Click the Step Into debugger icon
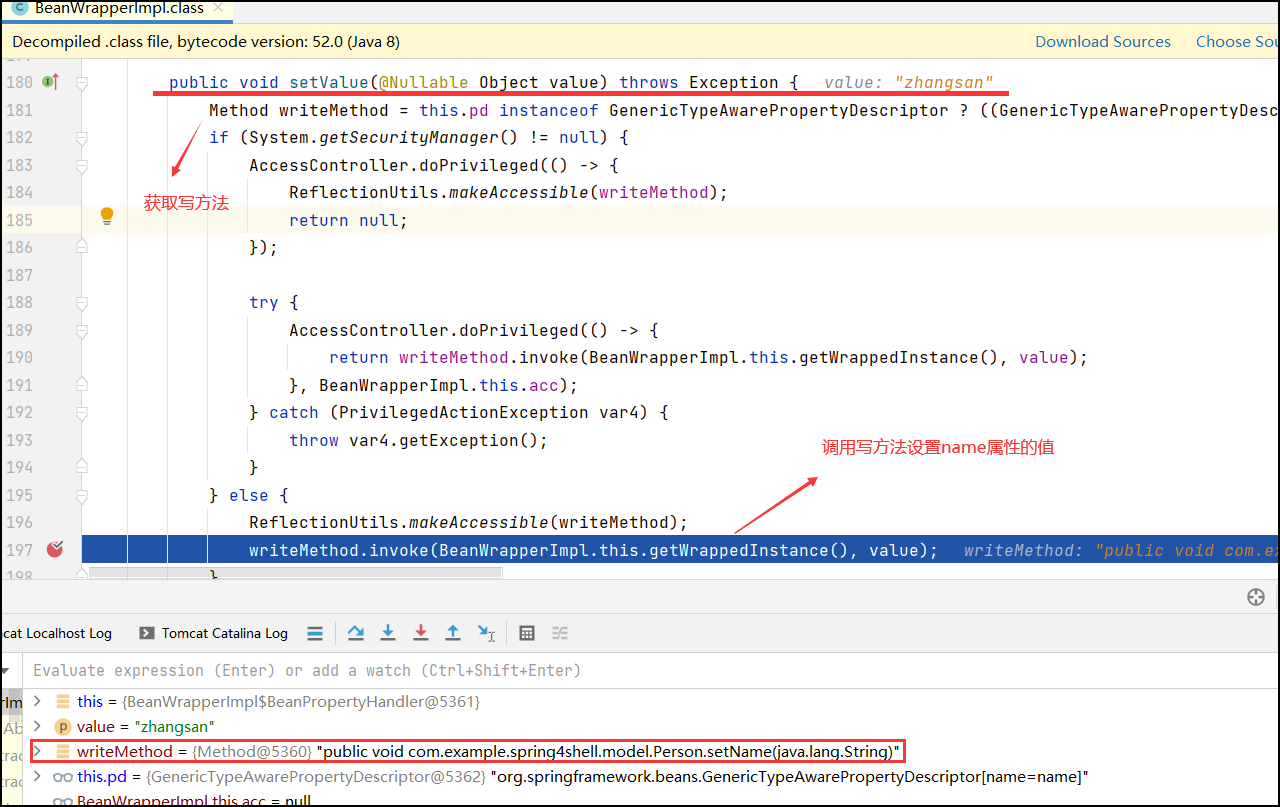 tap(388, 633)
